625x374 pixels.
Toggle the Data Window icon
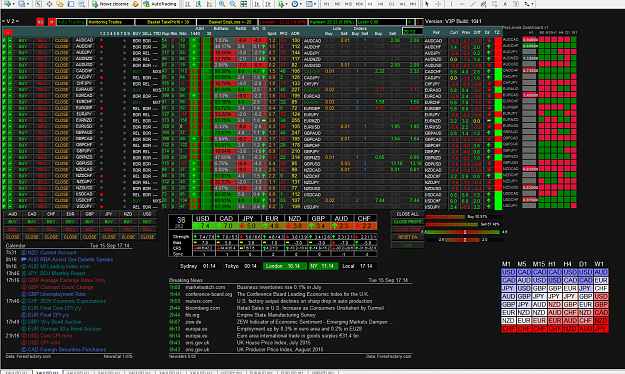point(49,4)
